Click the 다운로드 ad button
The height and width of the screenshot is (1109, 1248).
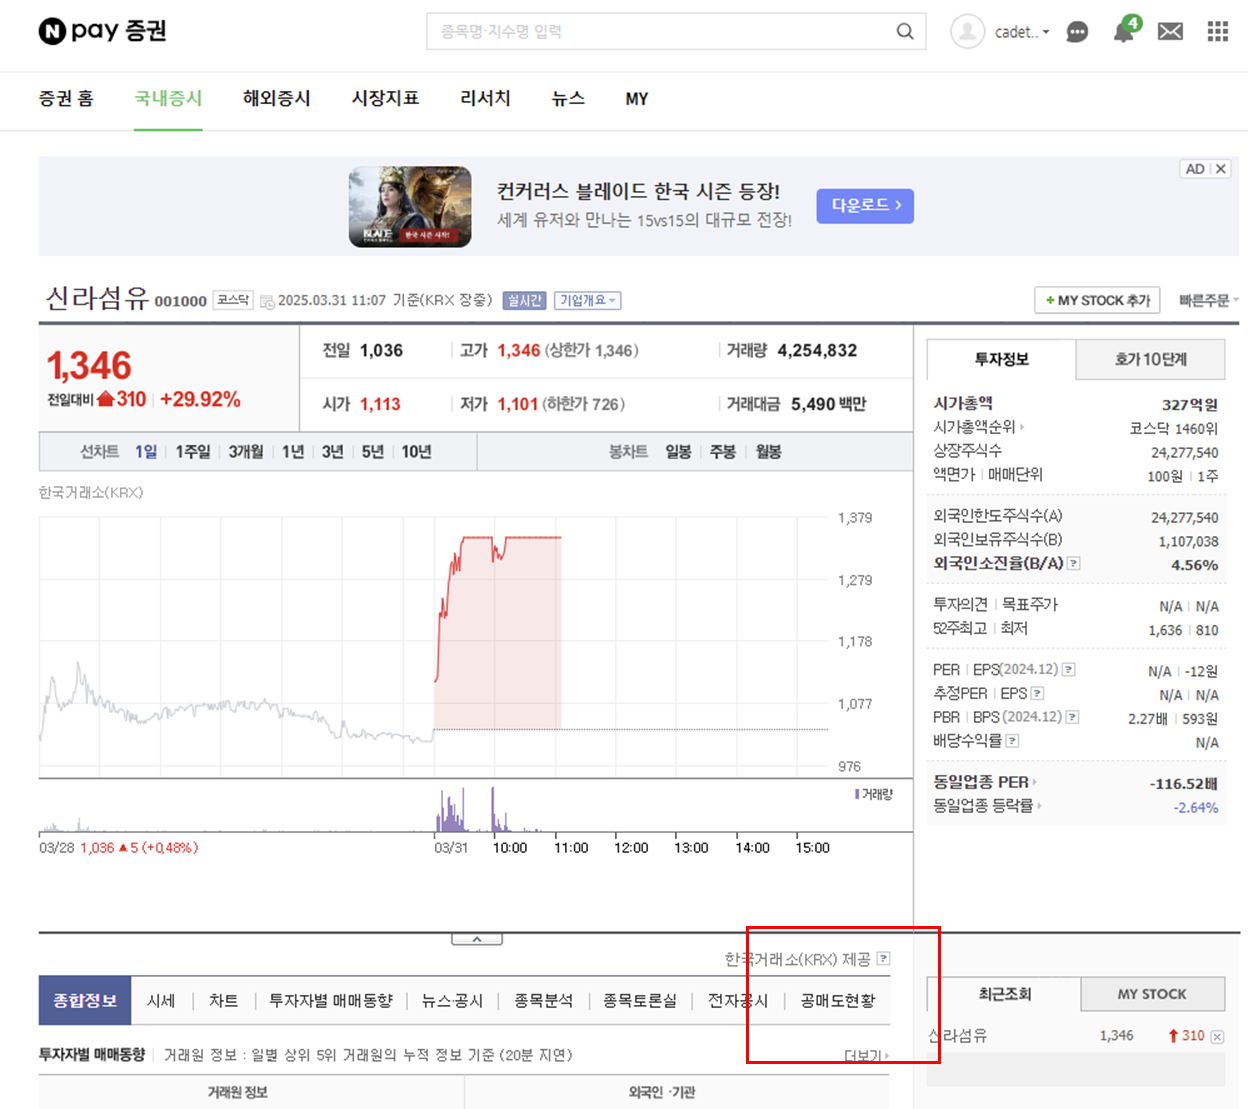click(864, 206)
